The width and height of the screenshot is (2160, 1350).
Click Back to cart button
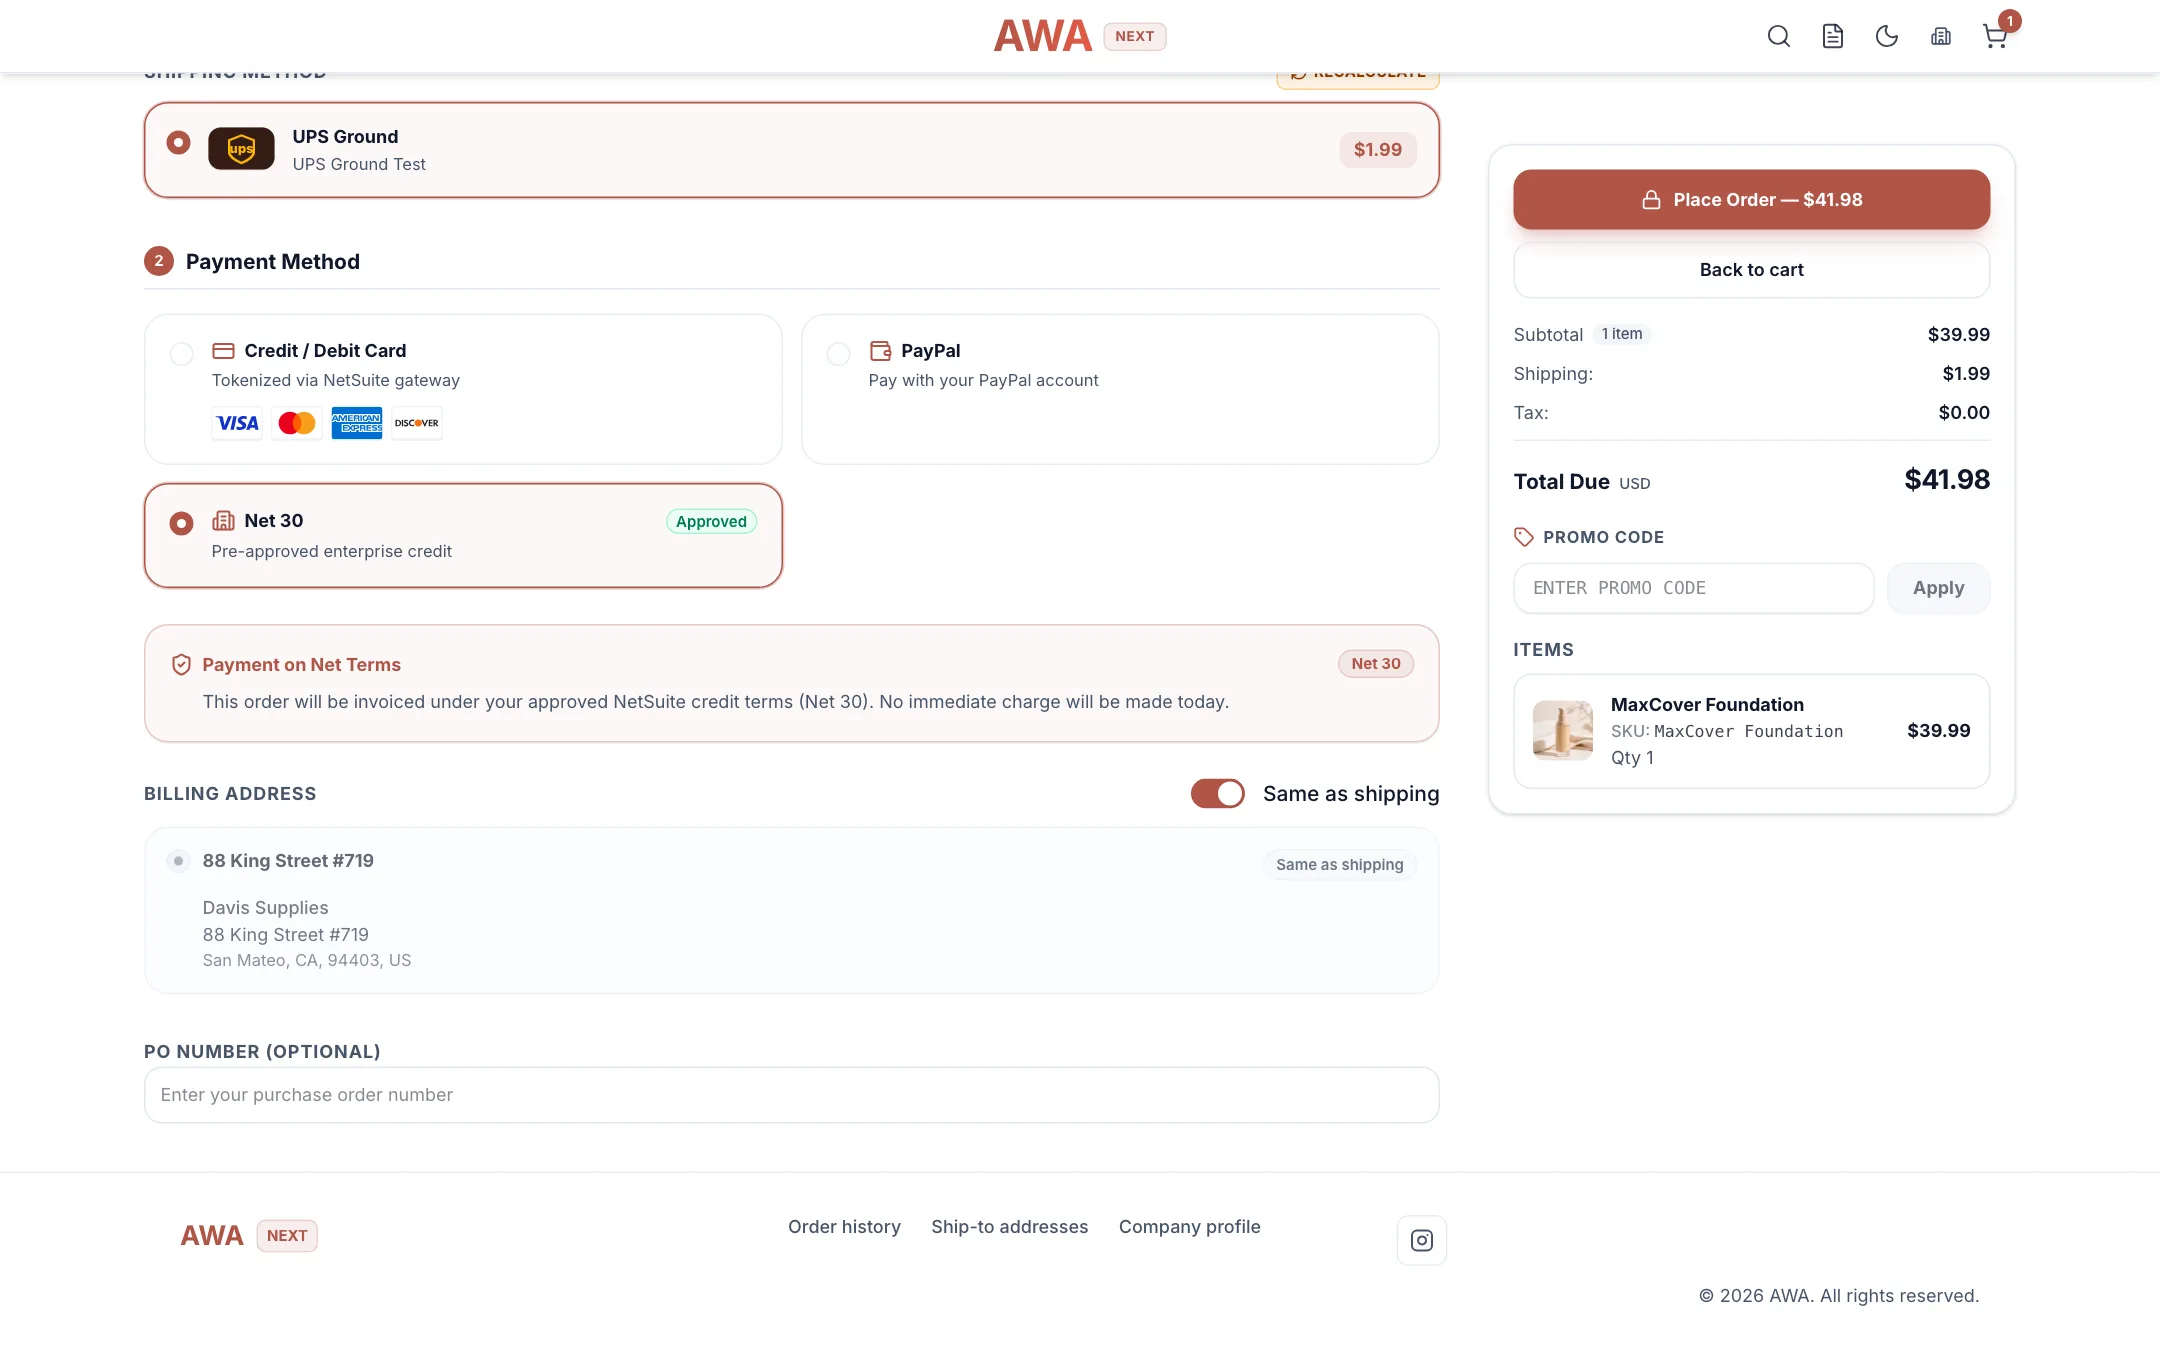pyautogui.click(x=1751, y=270)
